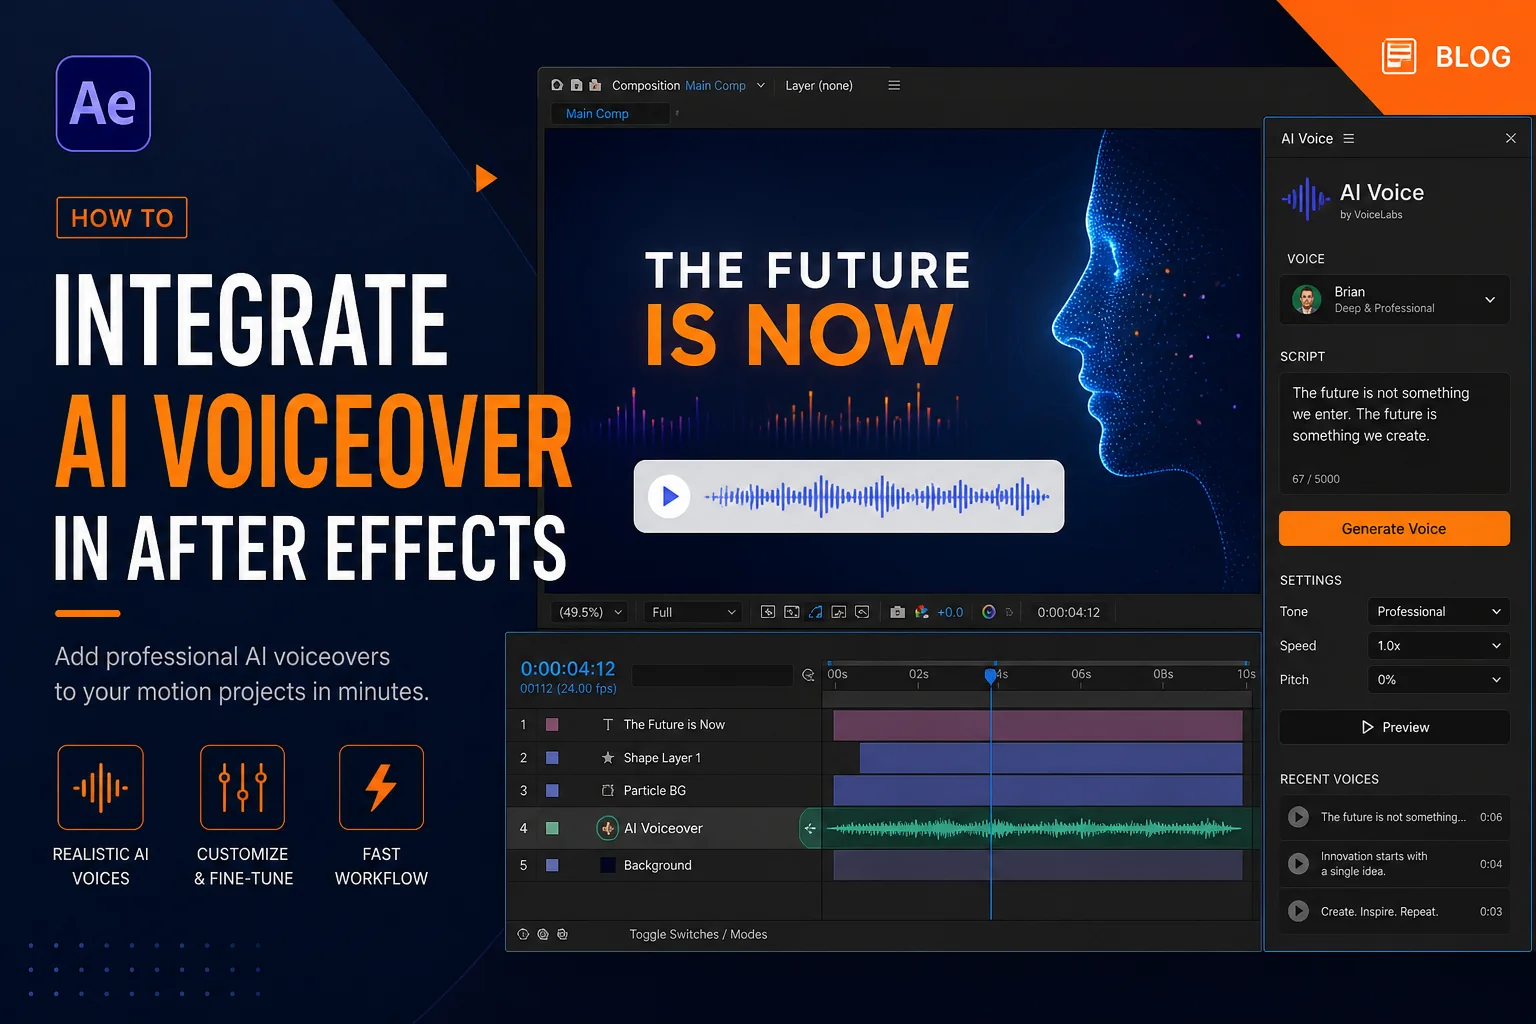
Task: Open the Brian voice selector dropdown
Action: tap(1394, 299)
